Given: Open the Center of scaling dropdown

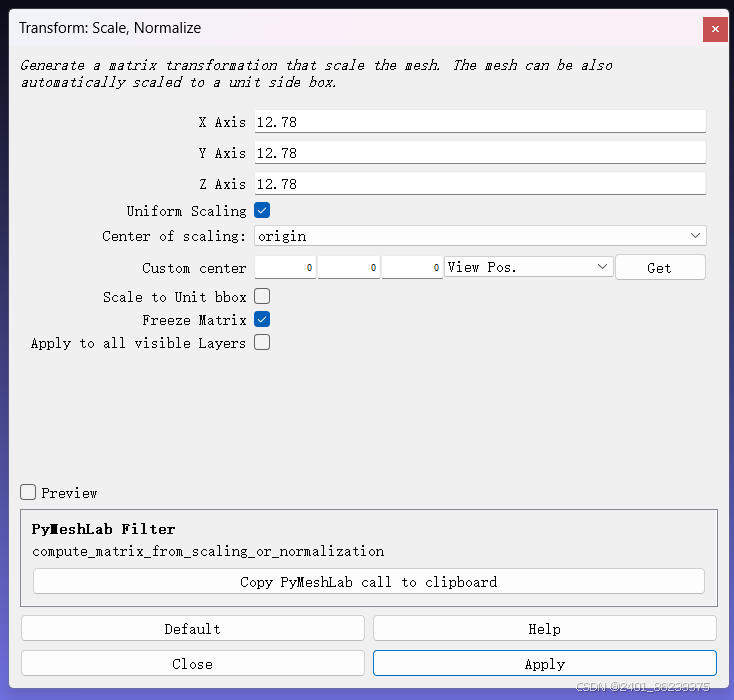Looking at the screenshot, I should coord(480,236).
